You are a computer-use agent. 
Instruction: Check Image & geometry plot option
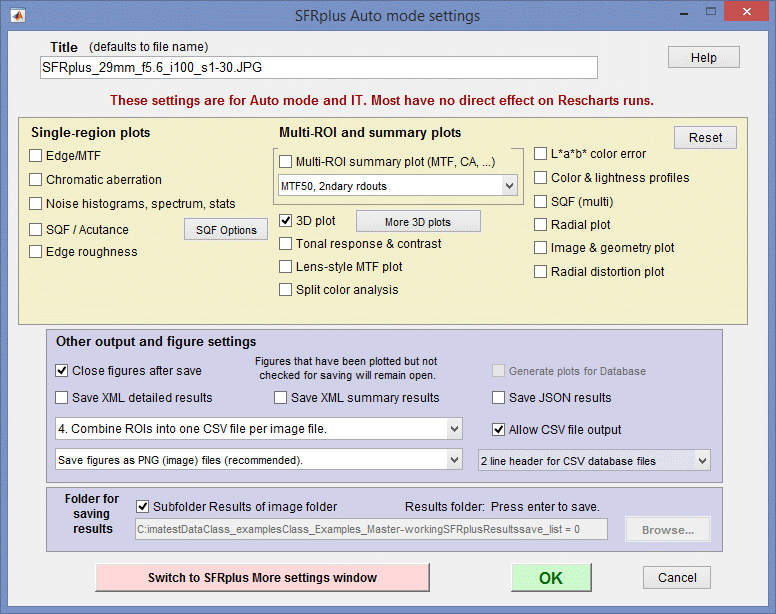tap(540, 248)
